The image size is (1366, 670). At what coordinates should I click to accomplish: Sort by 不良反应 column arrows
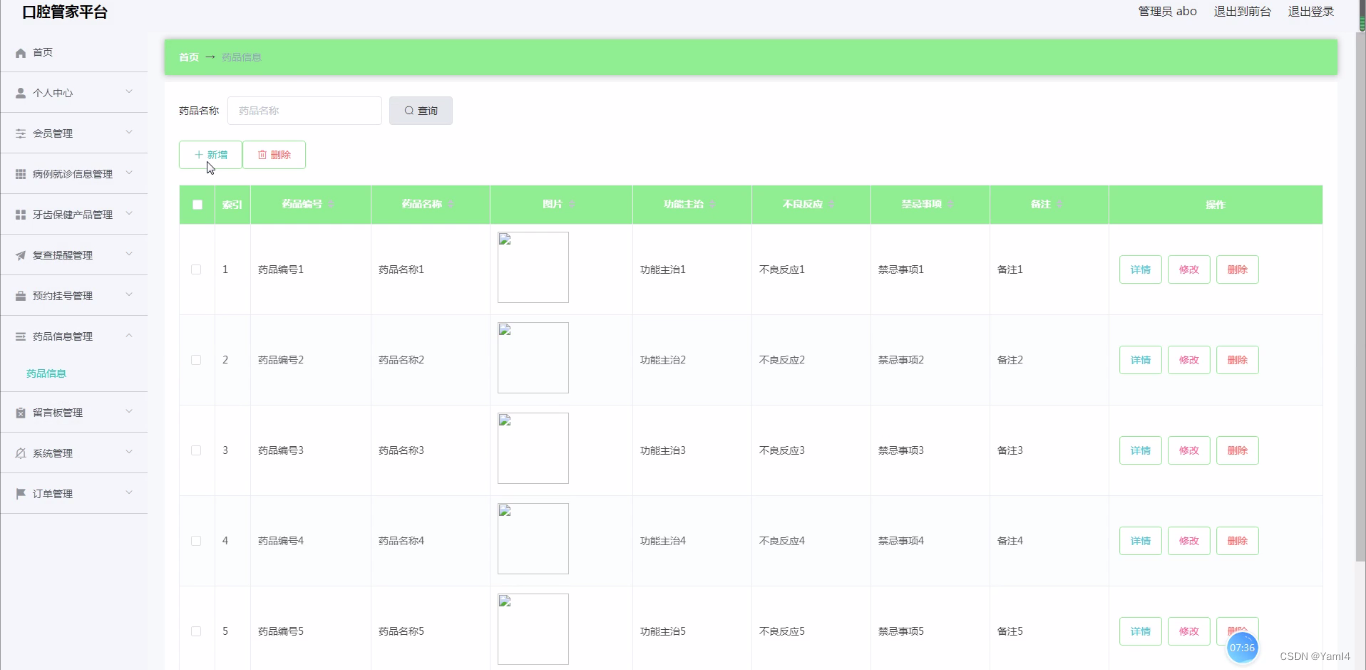tap(831, 204)
